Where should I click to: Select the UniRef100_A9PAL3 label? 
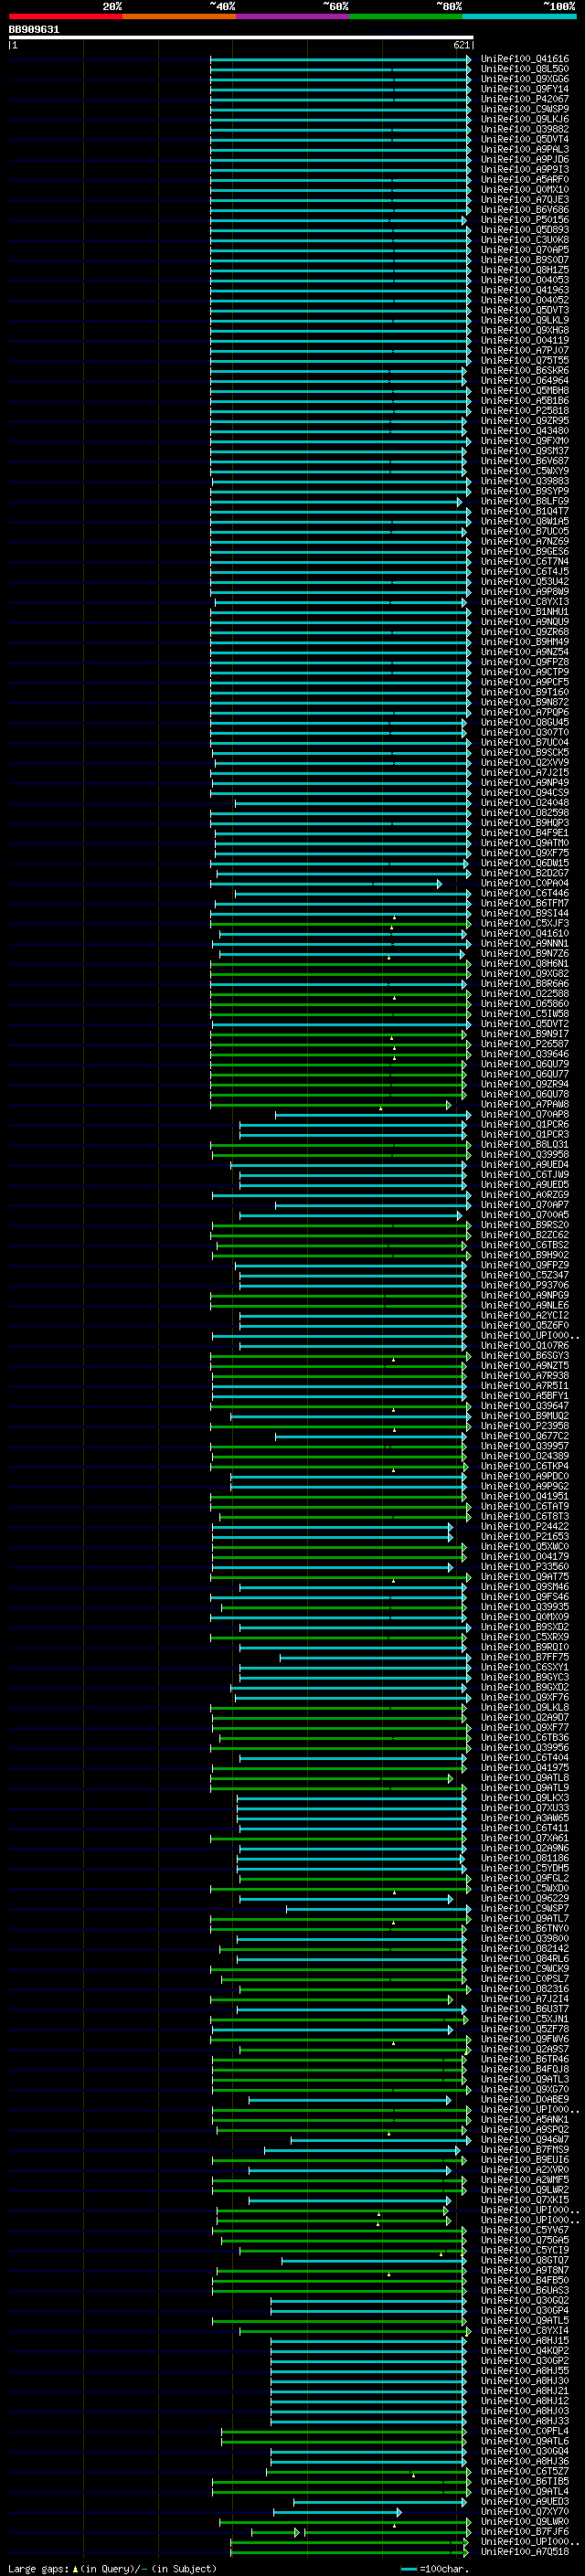click(x=525, y=149)
